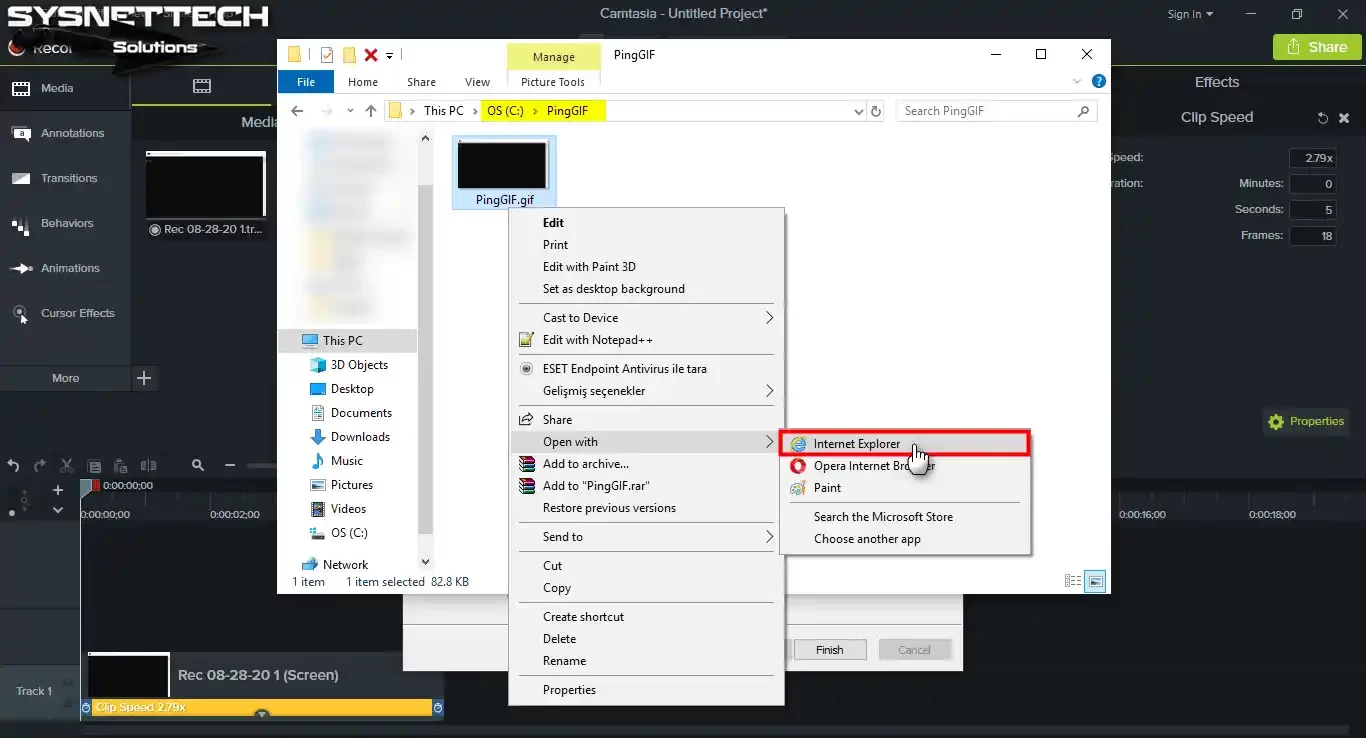The image size is (1366, 738).
Task: Open Picture Tools tab
Action: click(x=553, y=82)
